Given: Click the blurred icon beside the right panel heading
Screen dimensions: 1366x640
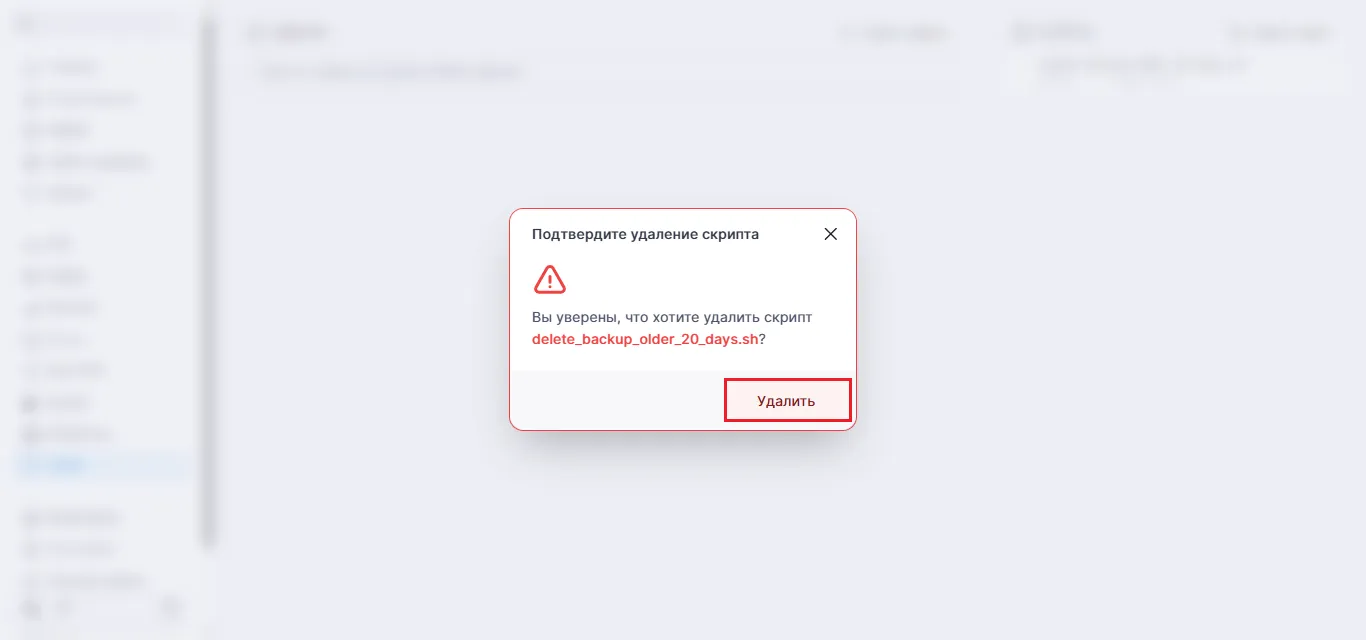Looking at the screenshot, I should click(1021, 33).
